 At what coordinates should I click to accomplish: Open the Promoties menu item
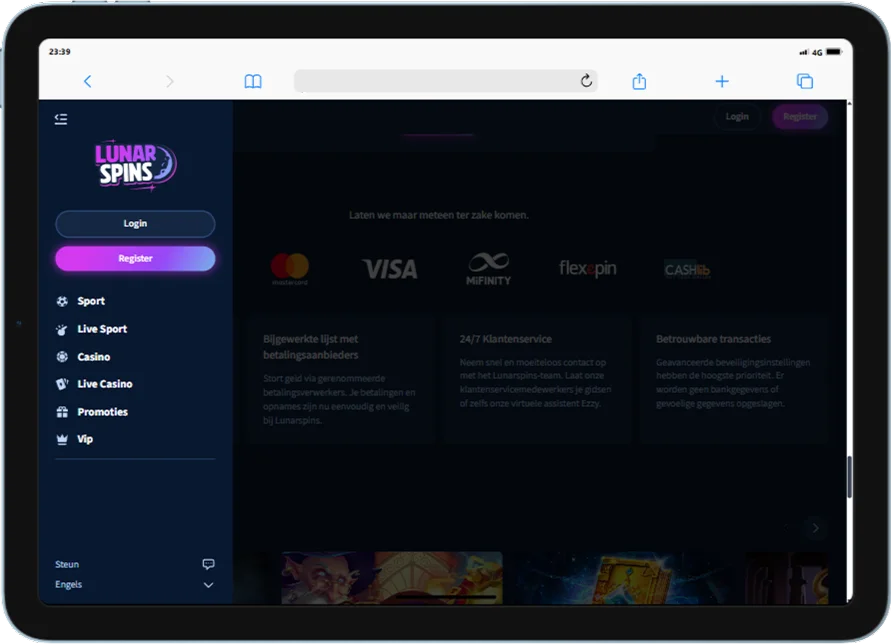click(102, 412)
